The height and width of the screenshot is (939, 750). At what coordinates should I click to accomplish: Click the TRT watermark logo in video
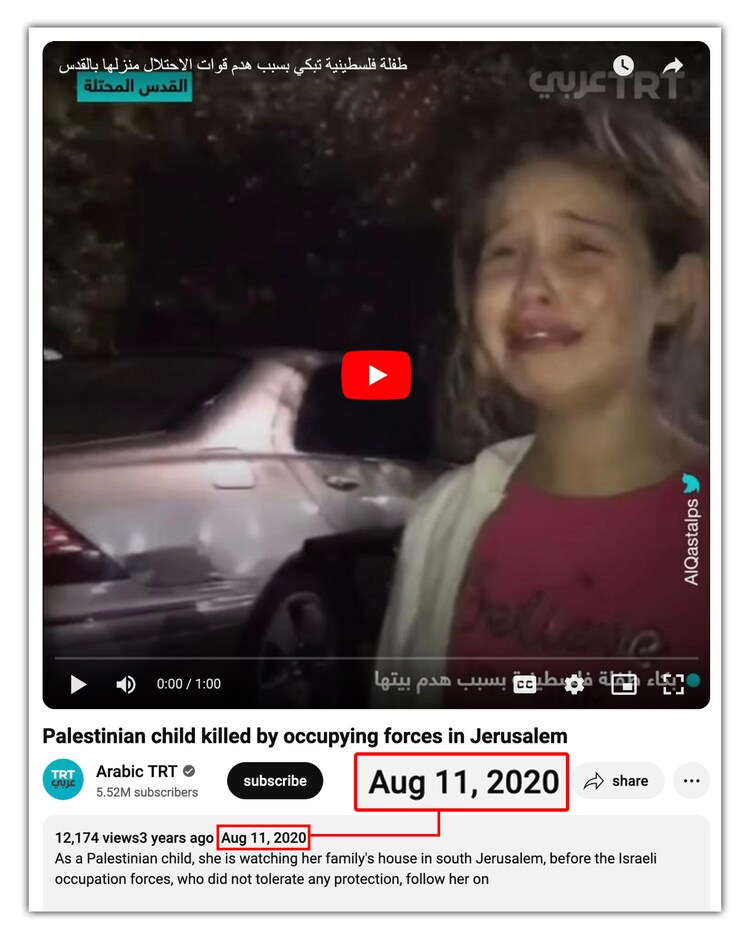point(606,84)
